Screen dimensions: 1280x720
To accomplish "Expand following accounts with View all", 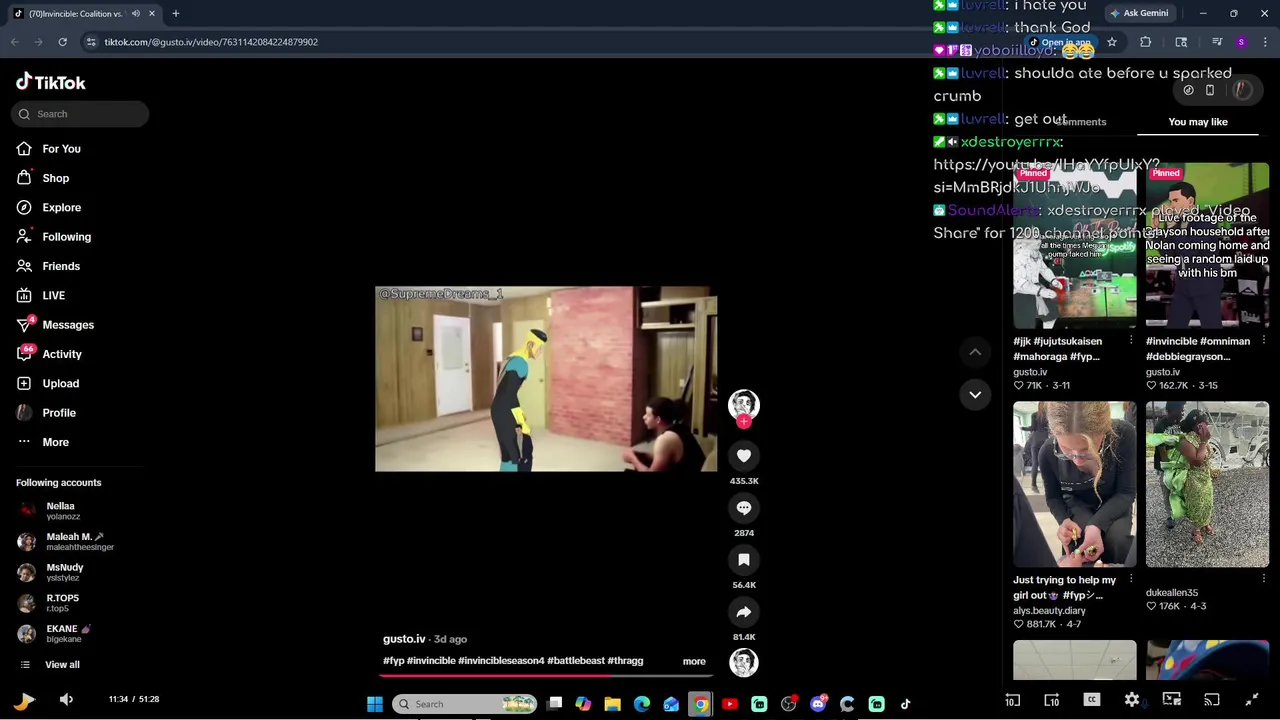I will [48, 665].
